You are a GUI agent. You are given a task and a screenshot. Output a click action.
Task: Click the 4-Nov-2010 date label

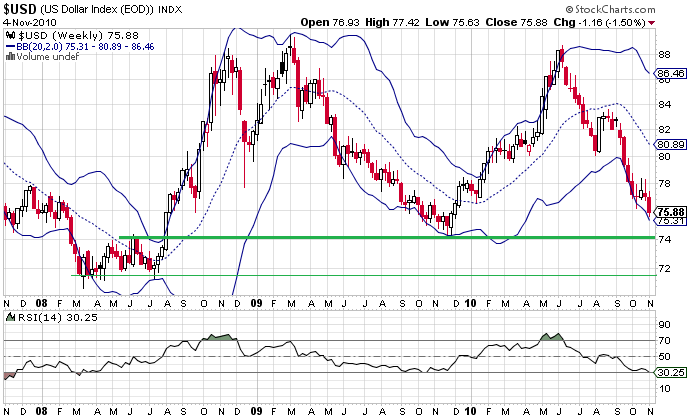pos(27,22)
